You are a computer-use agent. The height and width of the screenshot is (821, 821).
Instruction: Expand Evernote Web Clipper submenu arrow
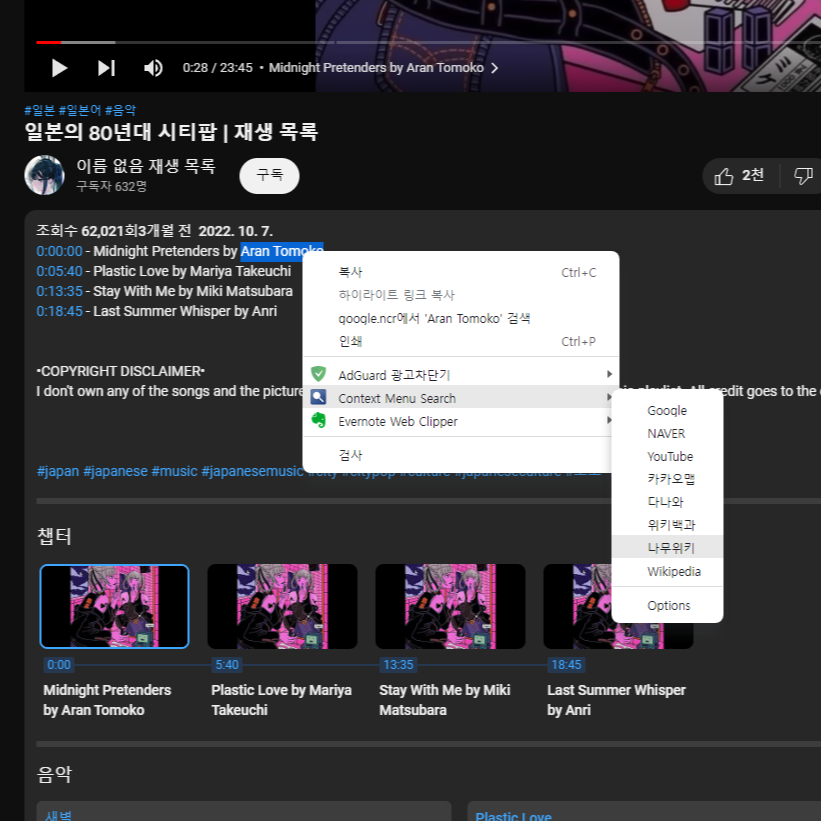click(609, 420)
